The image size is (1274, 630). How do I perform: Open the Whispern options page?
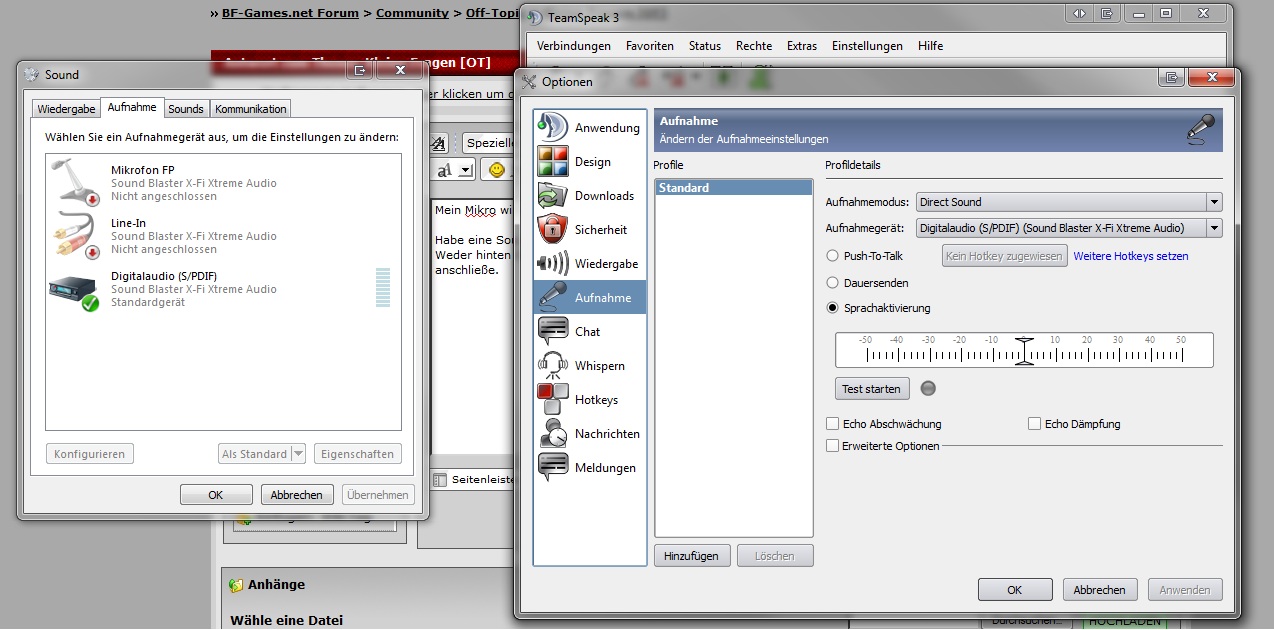590,366
